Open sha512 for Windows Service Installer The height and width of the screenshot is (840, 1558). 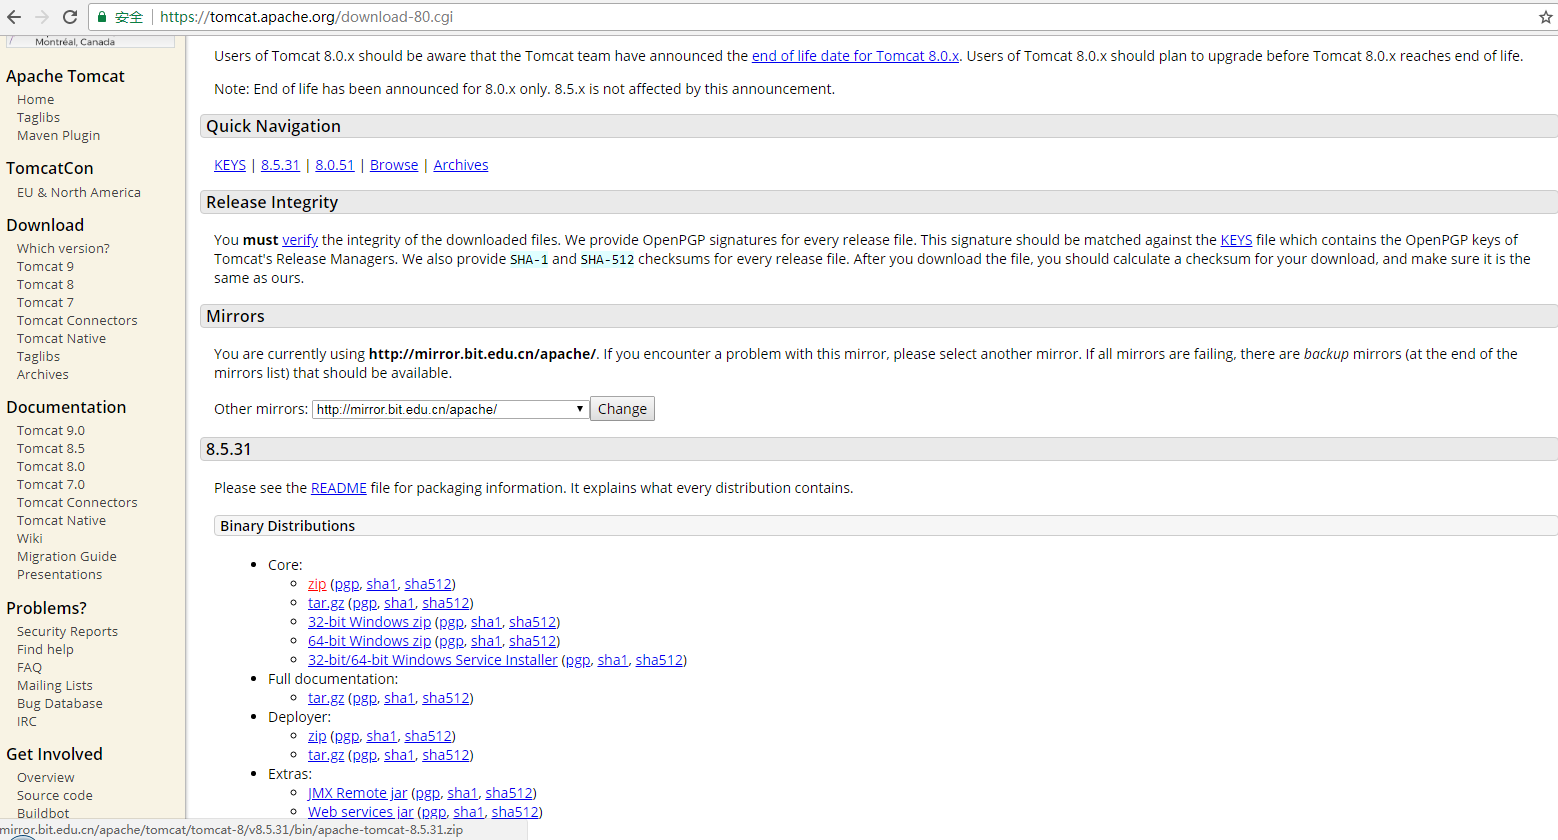click(659, 660)
